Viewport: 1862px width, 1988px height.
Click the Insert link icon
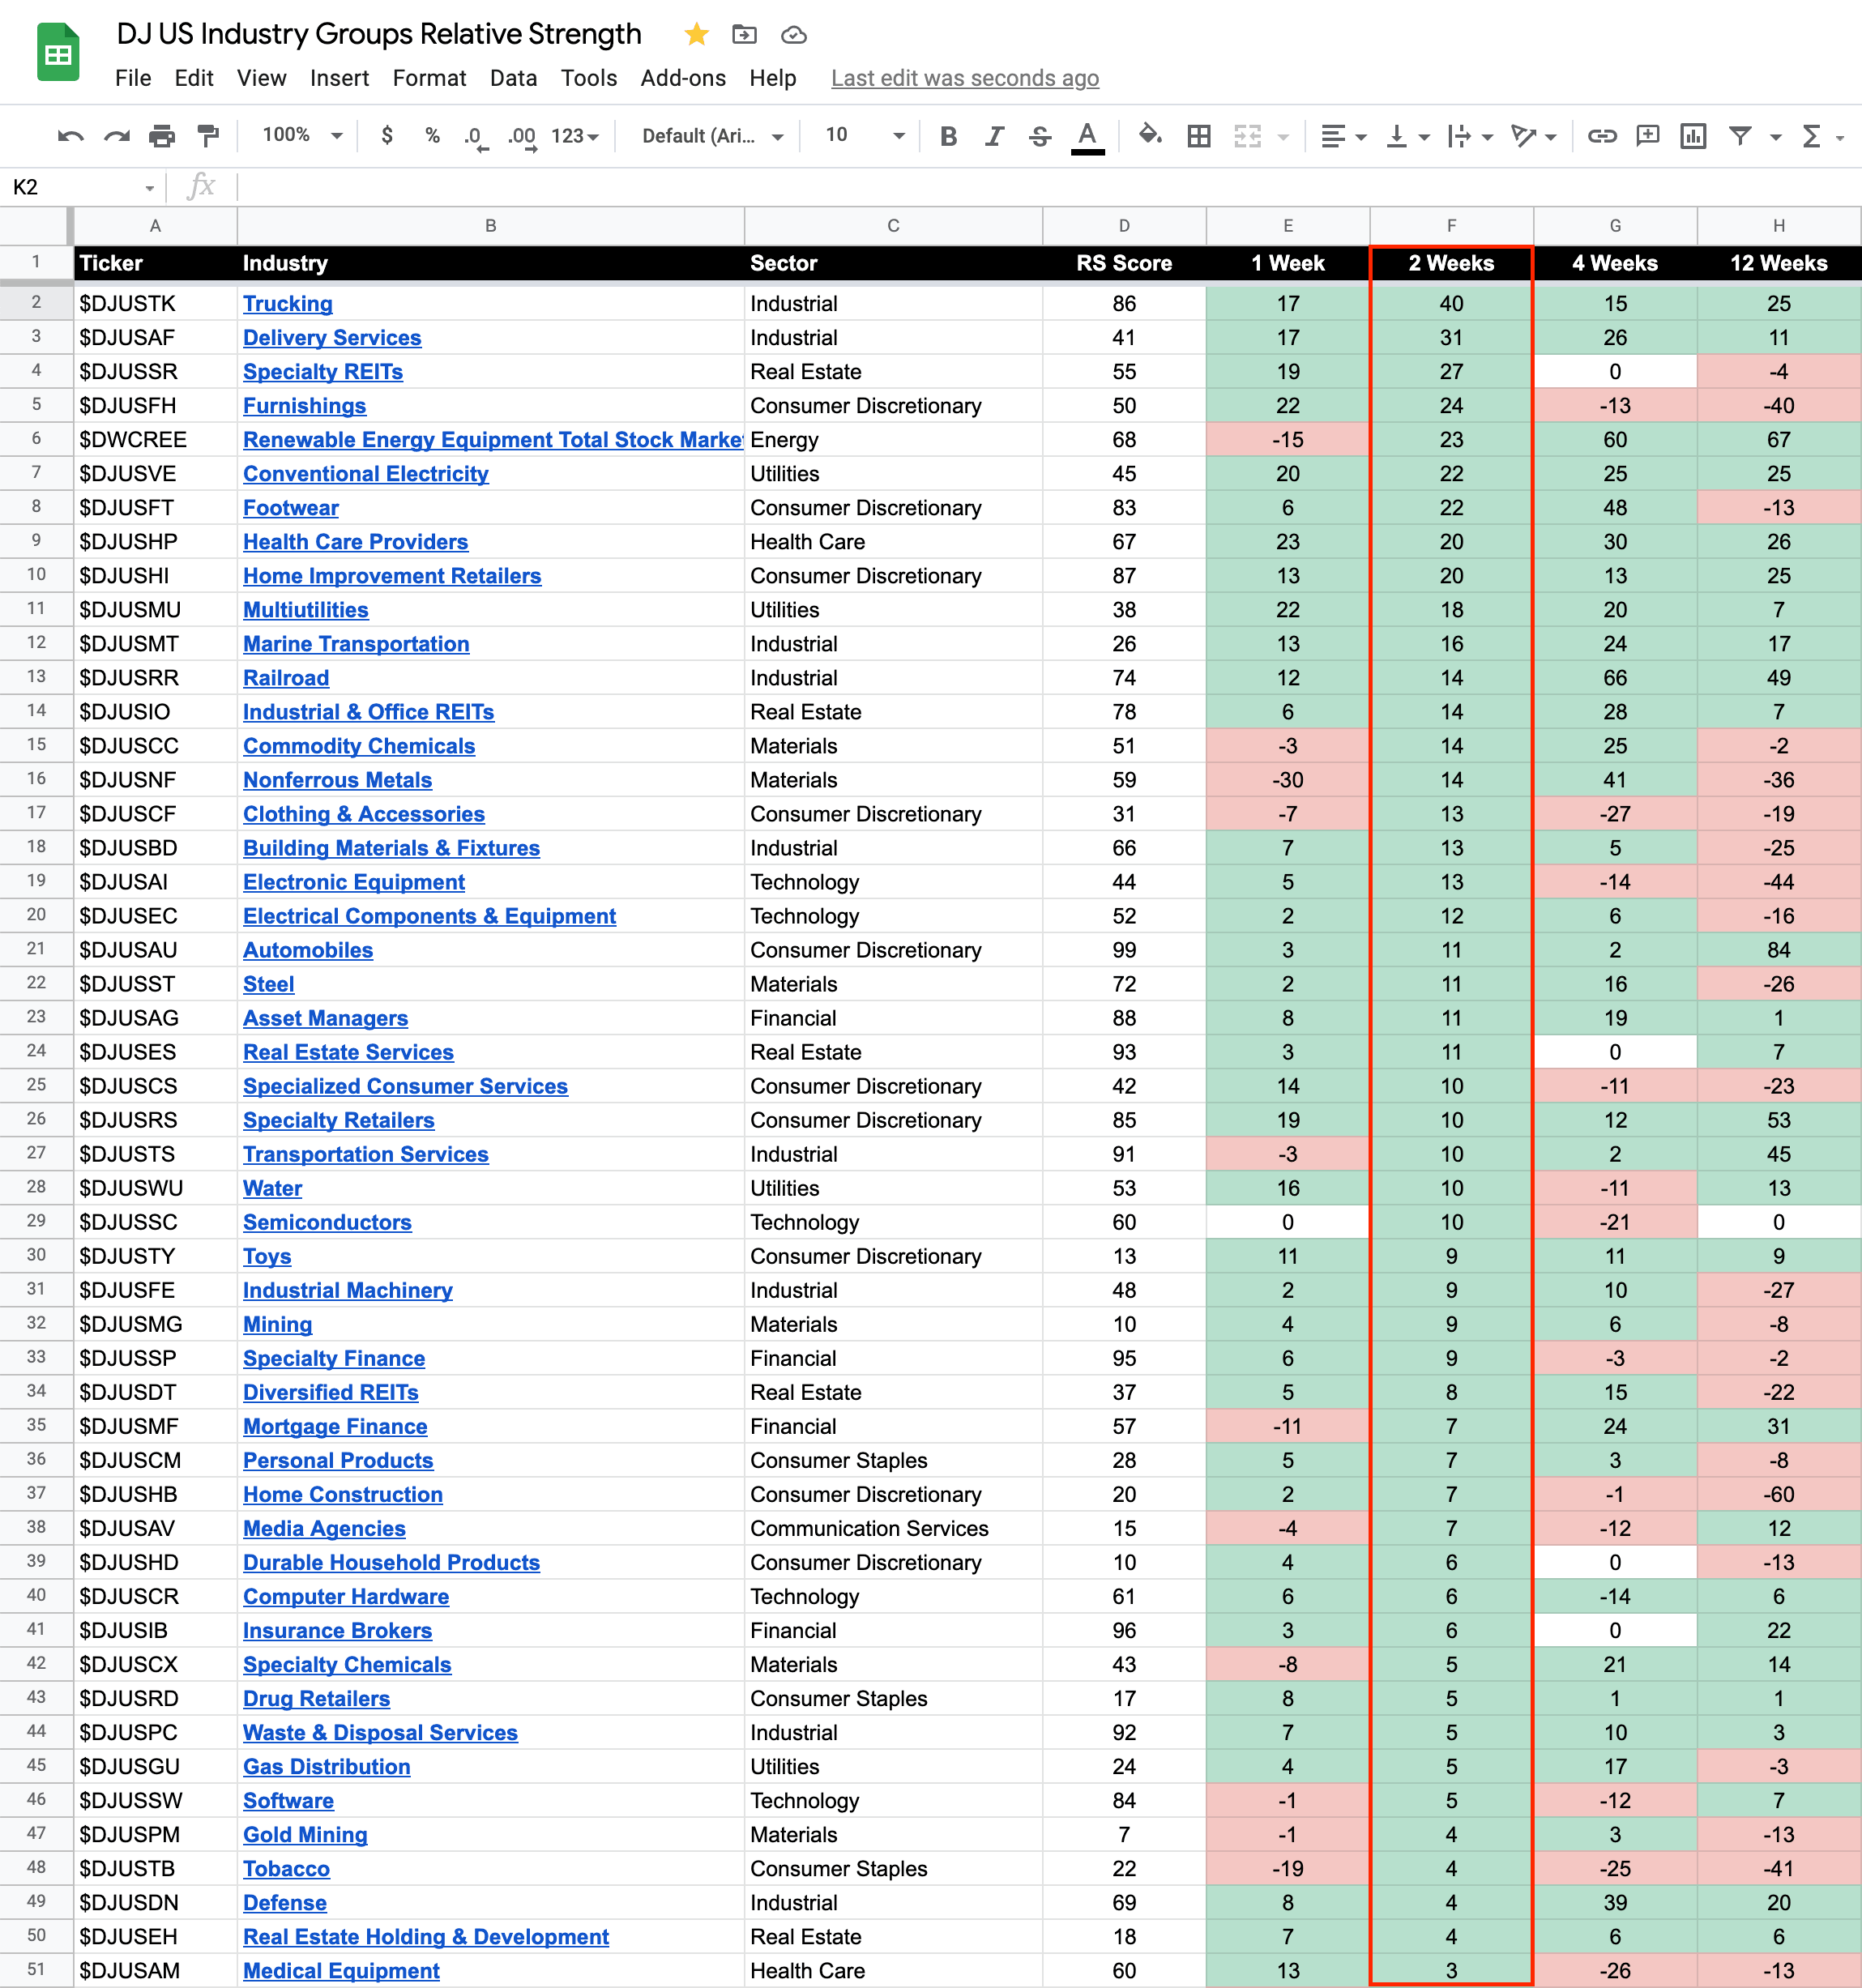click(x=1601, y=136)
